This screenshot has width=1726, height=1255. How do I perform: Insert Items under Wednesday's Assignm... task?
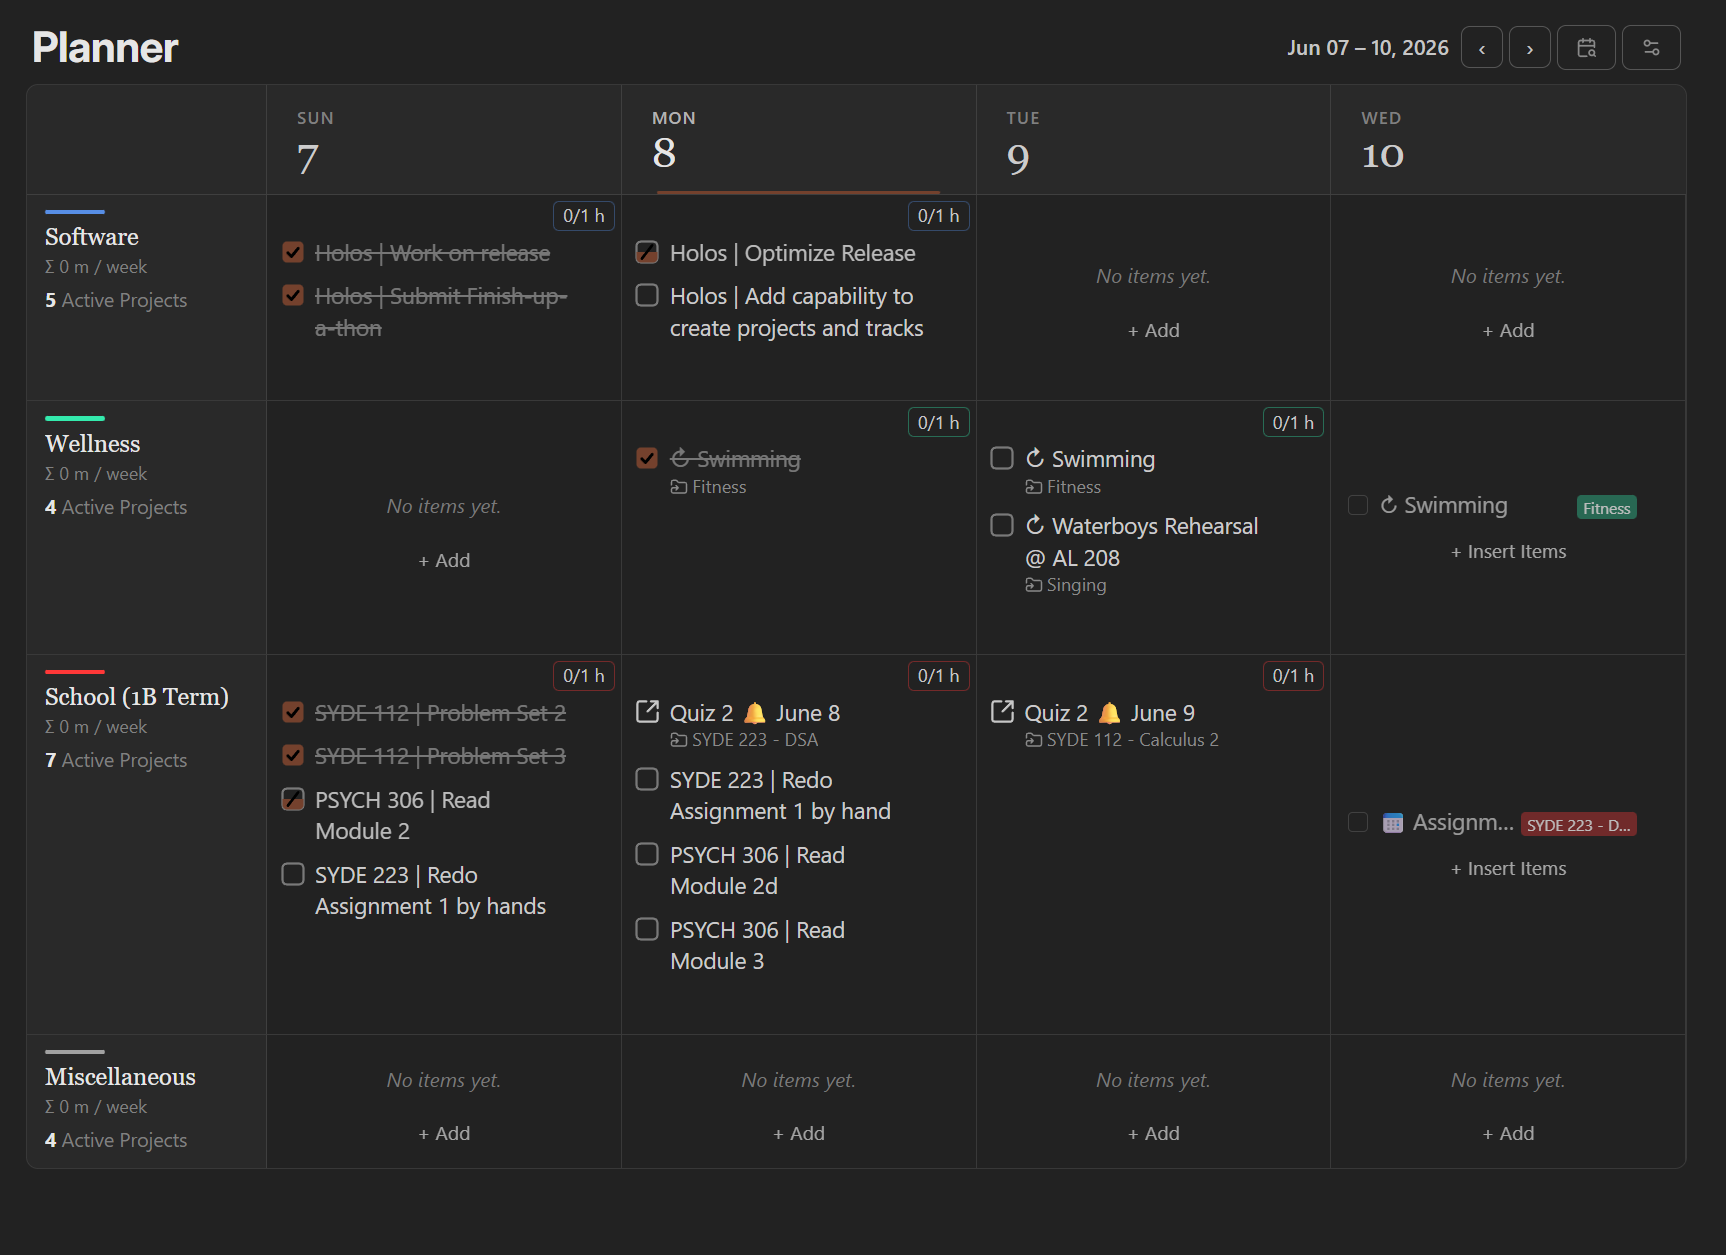[x=1508, y=868]
